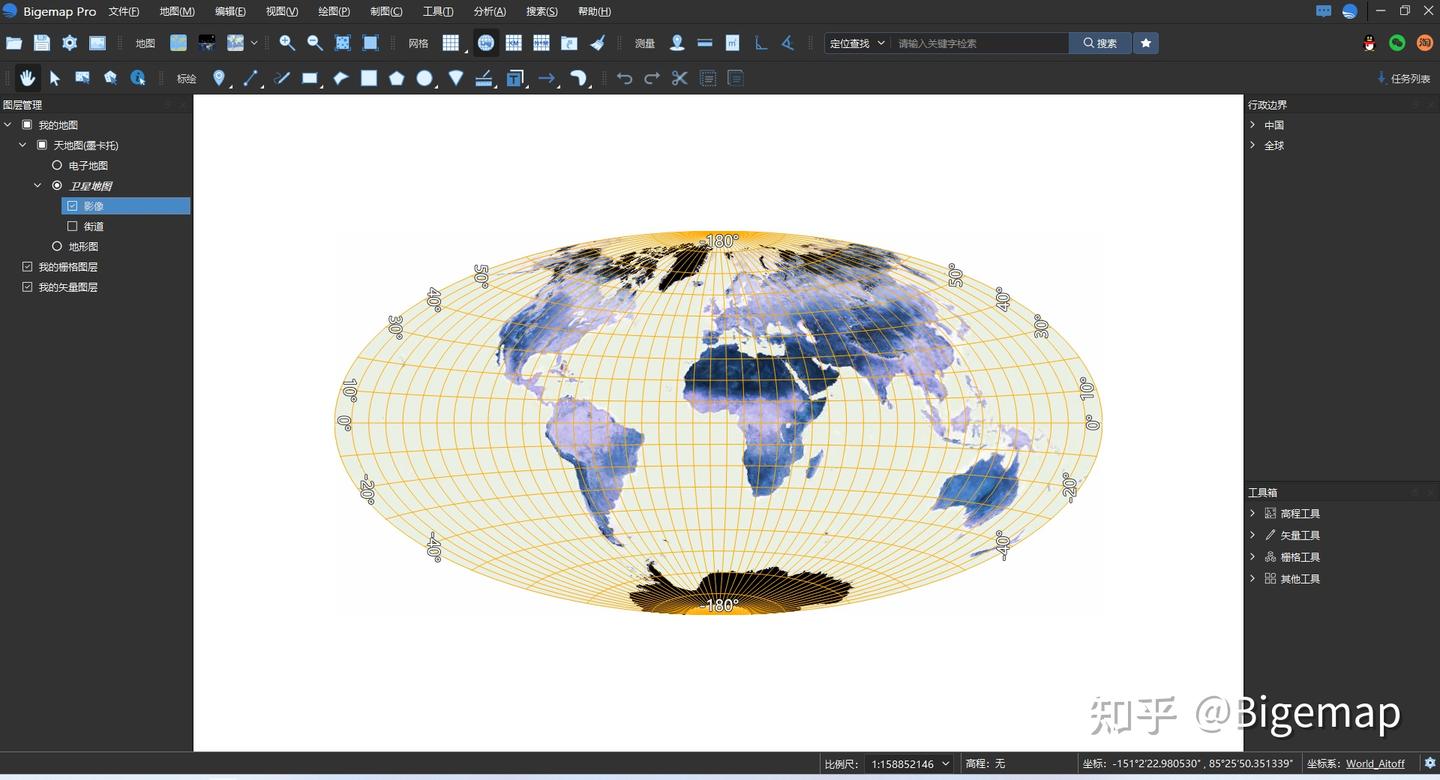Click the star favorites button

point(1146,43)
